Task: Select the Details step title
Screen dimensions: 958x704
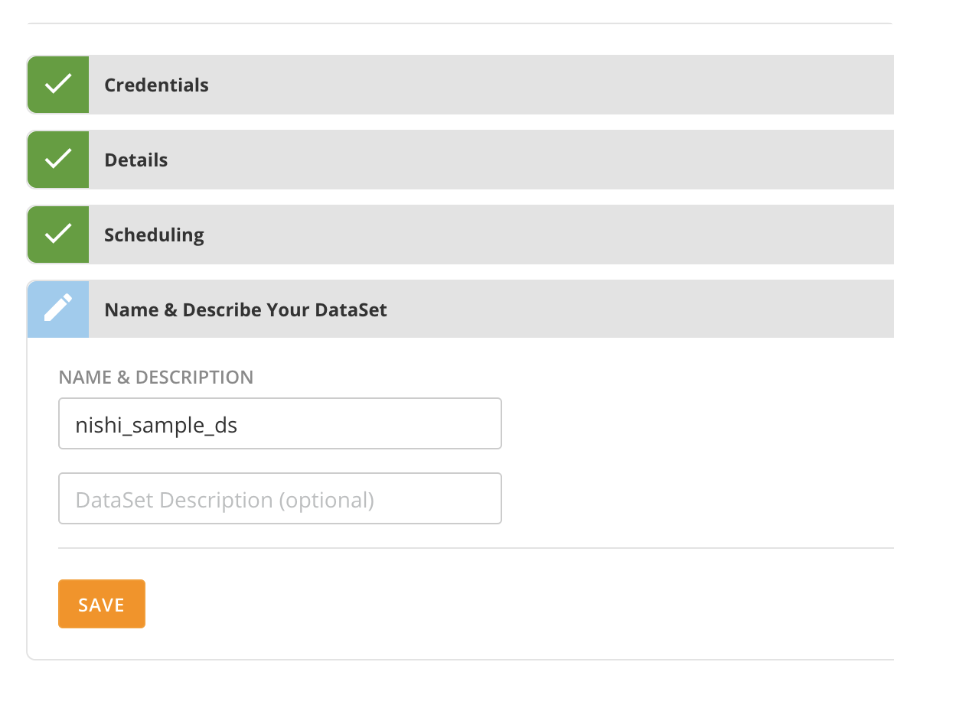Action: pyautogui.click(x=136, y=160)
